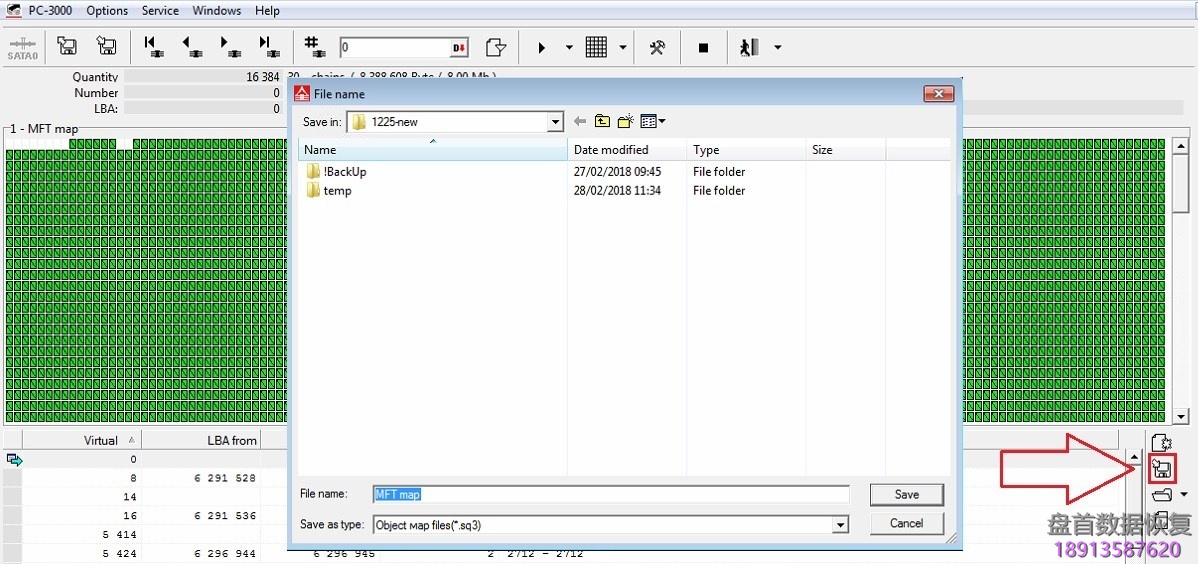1198x564 pixels.
Task: Go back with the dialog's back arrow
Action: [580, 122]
